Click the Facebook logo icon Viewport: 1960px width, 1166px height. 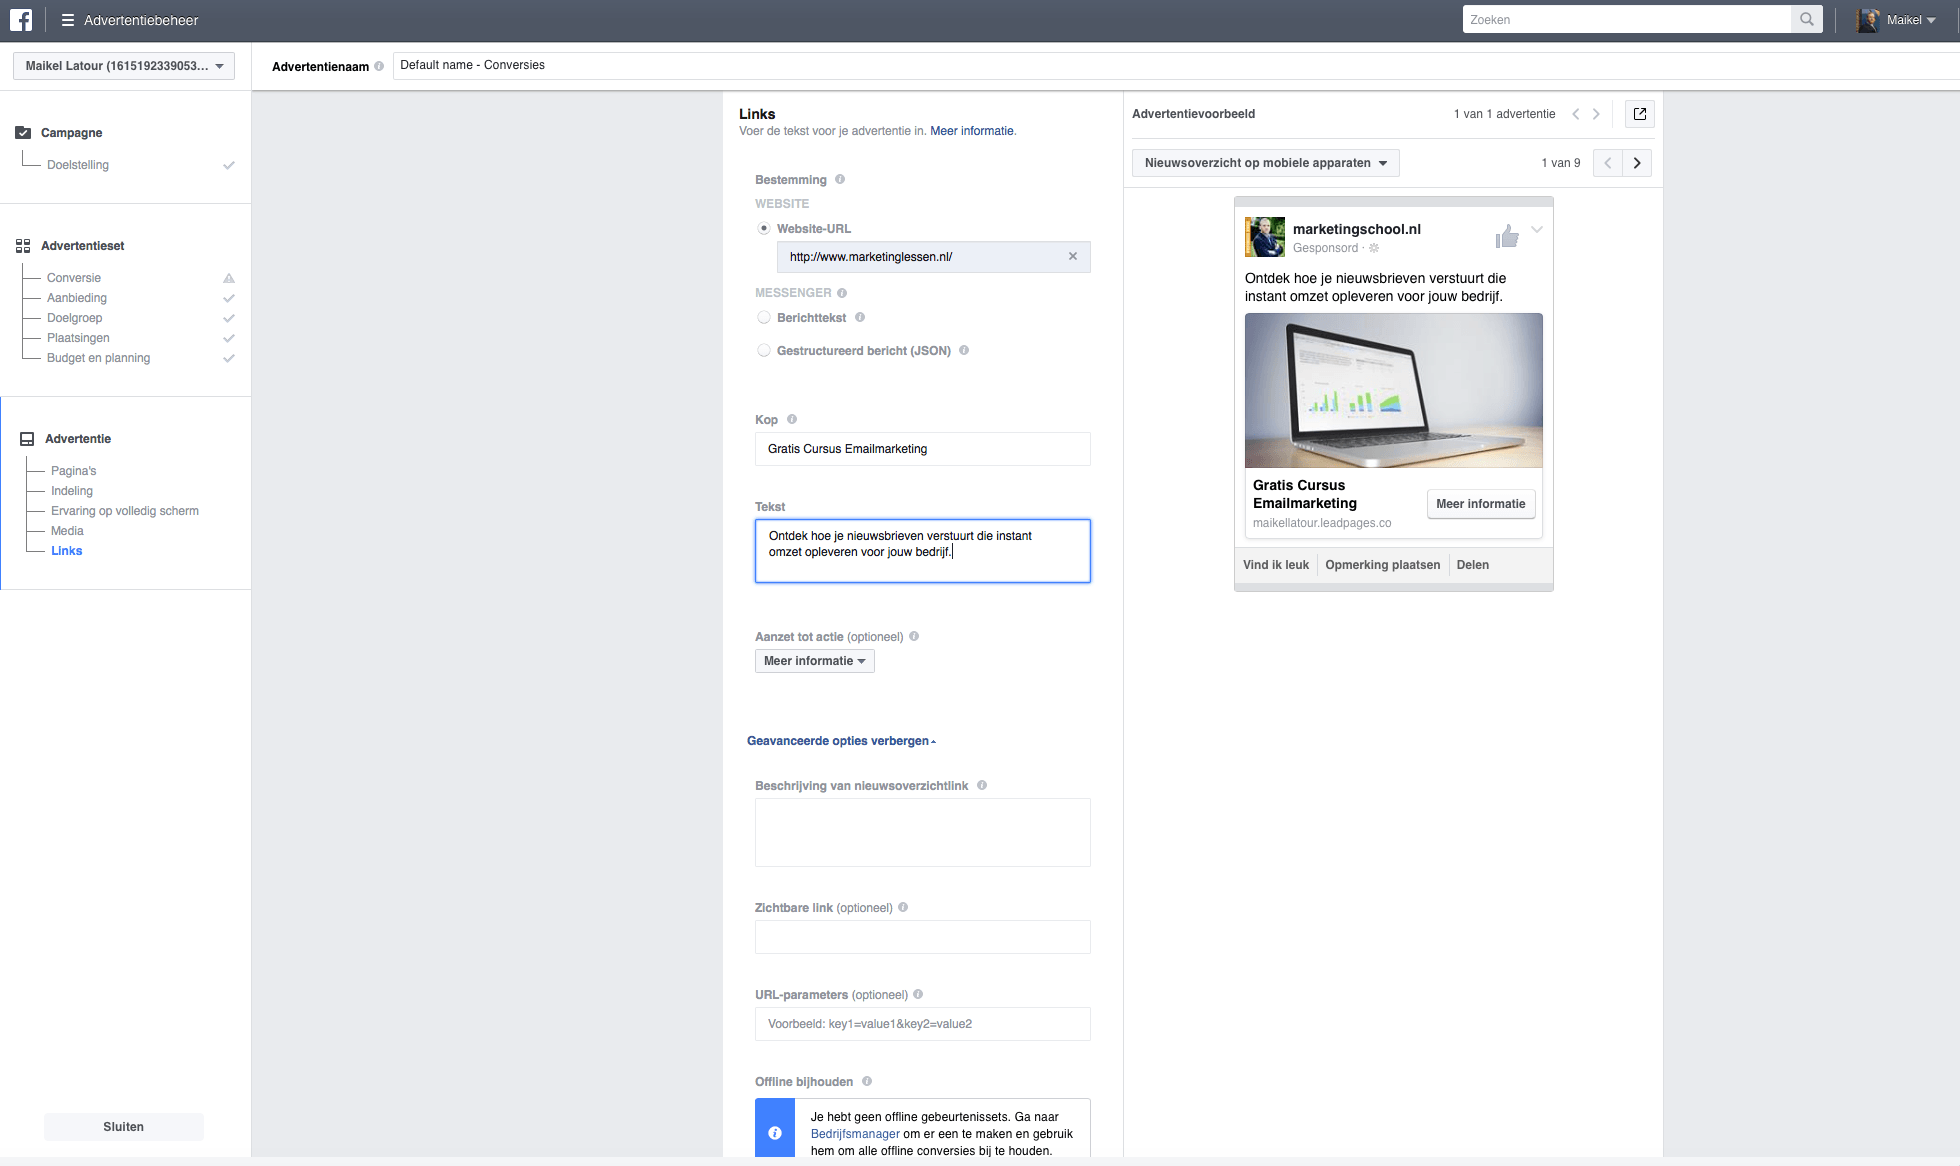tap(21, 20)
